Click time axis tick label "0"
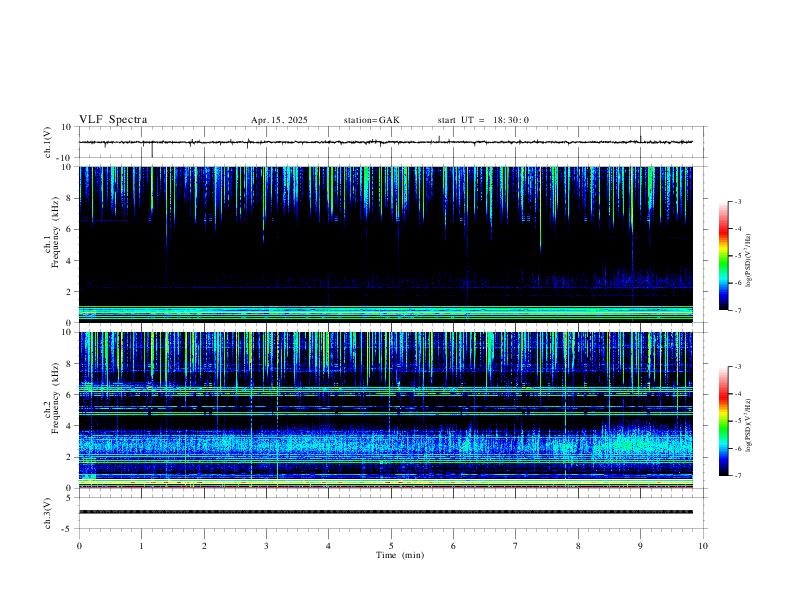792x612 pixels. click(79, 546)
